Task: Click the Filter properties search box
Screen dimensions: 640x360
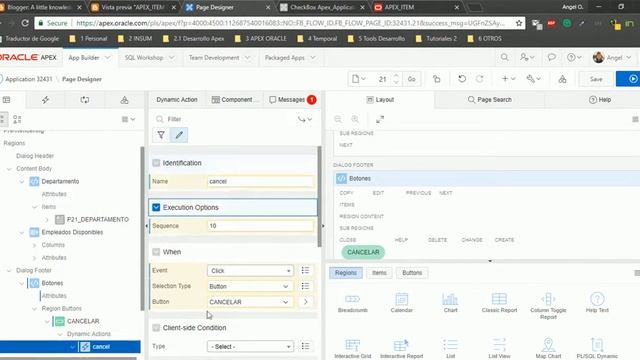Action: pos(224,119)
